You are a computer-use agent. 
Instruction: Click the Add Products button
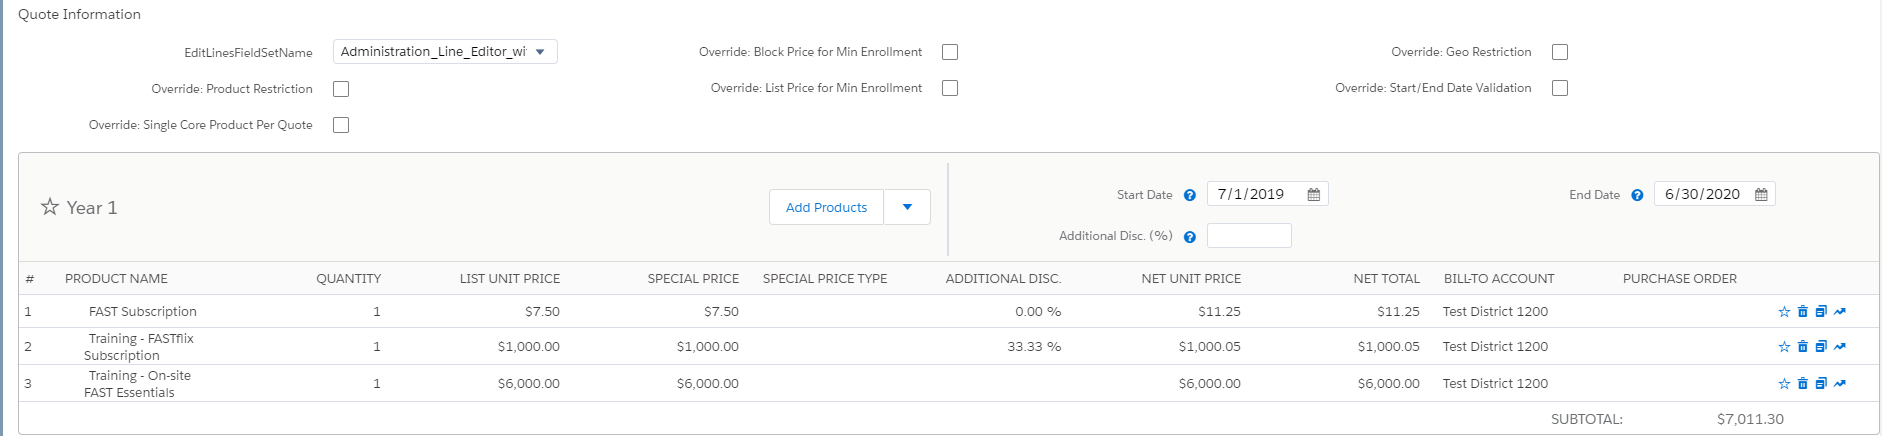(x=826, y=207)
